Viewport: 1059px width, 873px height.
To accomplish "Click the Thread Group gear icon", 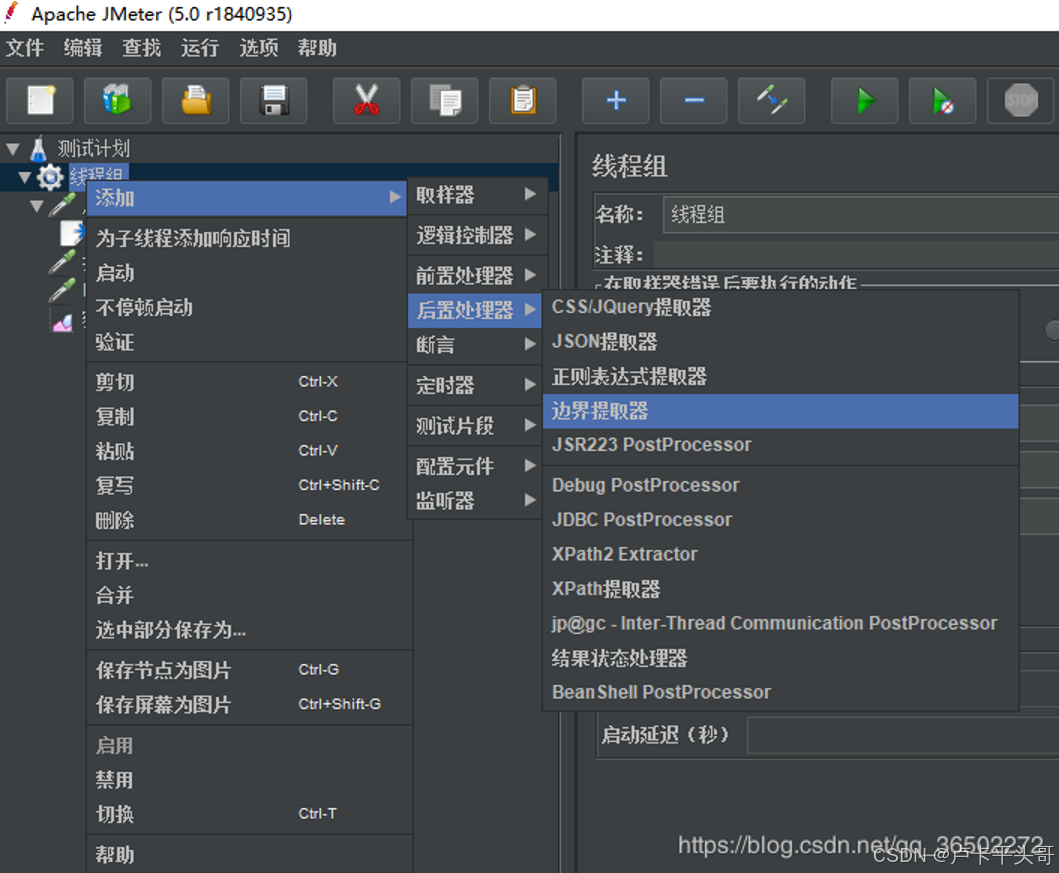I will [x=49, y=178].
